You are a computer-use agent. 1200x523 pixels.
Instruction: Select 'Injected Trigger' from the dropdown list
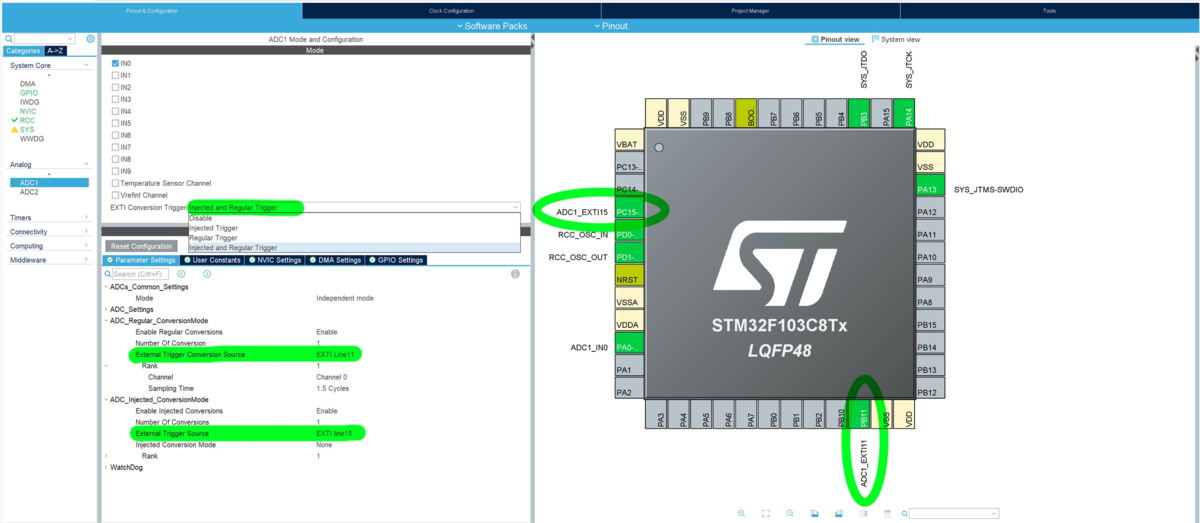tap(354, 228)
